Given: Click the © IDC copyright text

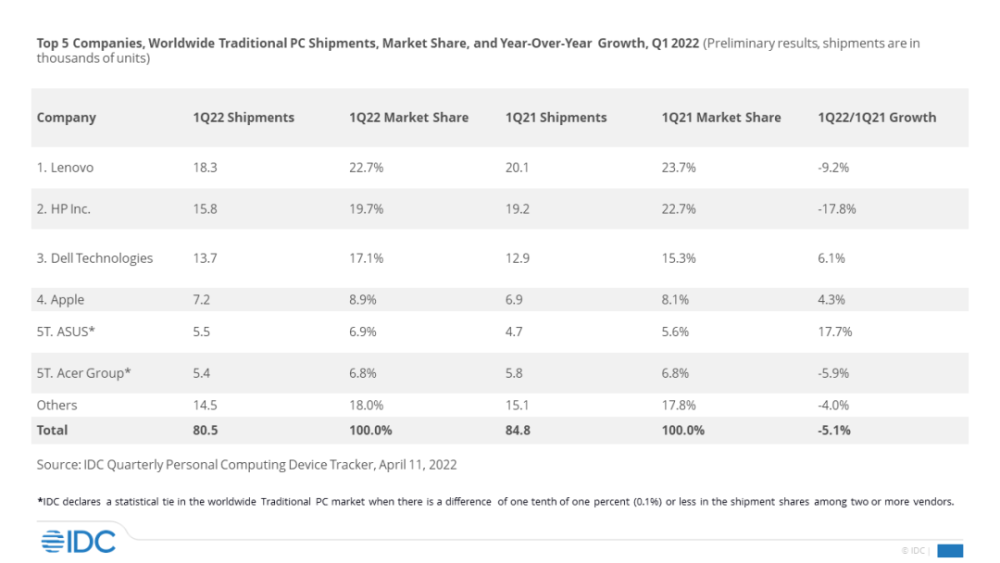Looking at the screenshot, I should [x=914, y=550].
